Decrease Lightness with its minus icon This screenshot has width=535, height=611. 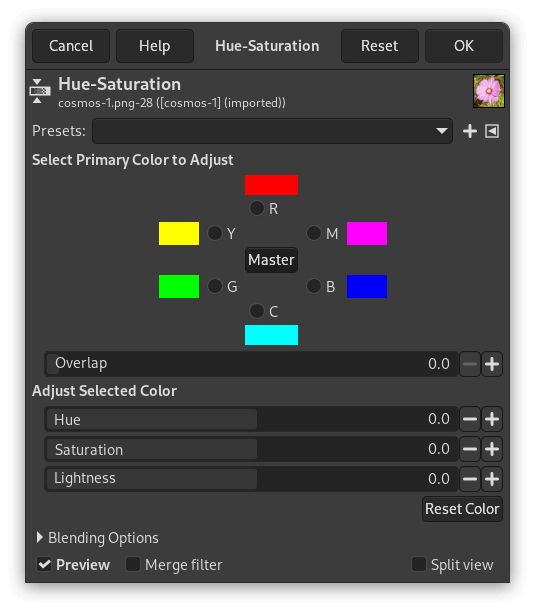coord(470,479)
